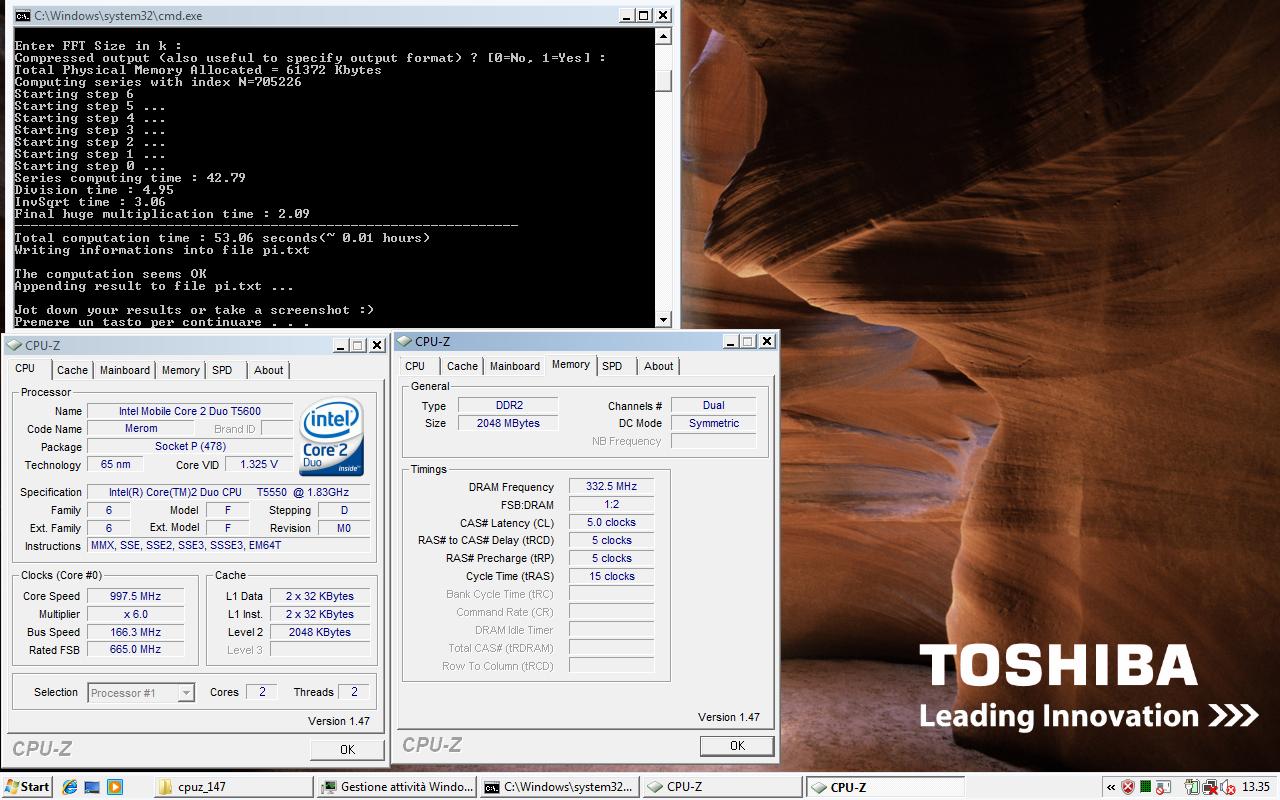Select the Memory tab in the right CPU-Z window
This screenshot has width=1280, height=800.
coord(571,365)
